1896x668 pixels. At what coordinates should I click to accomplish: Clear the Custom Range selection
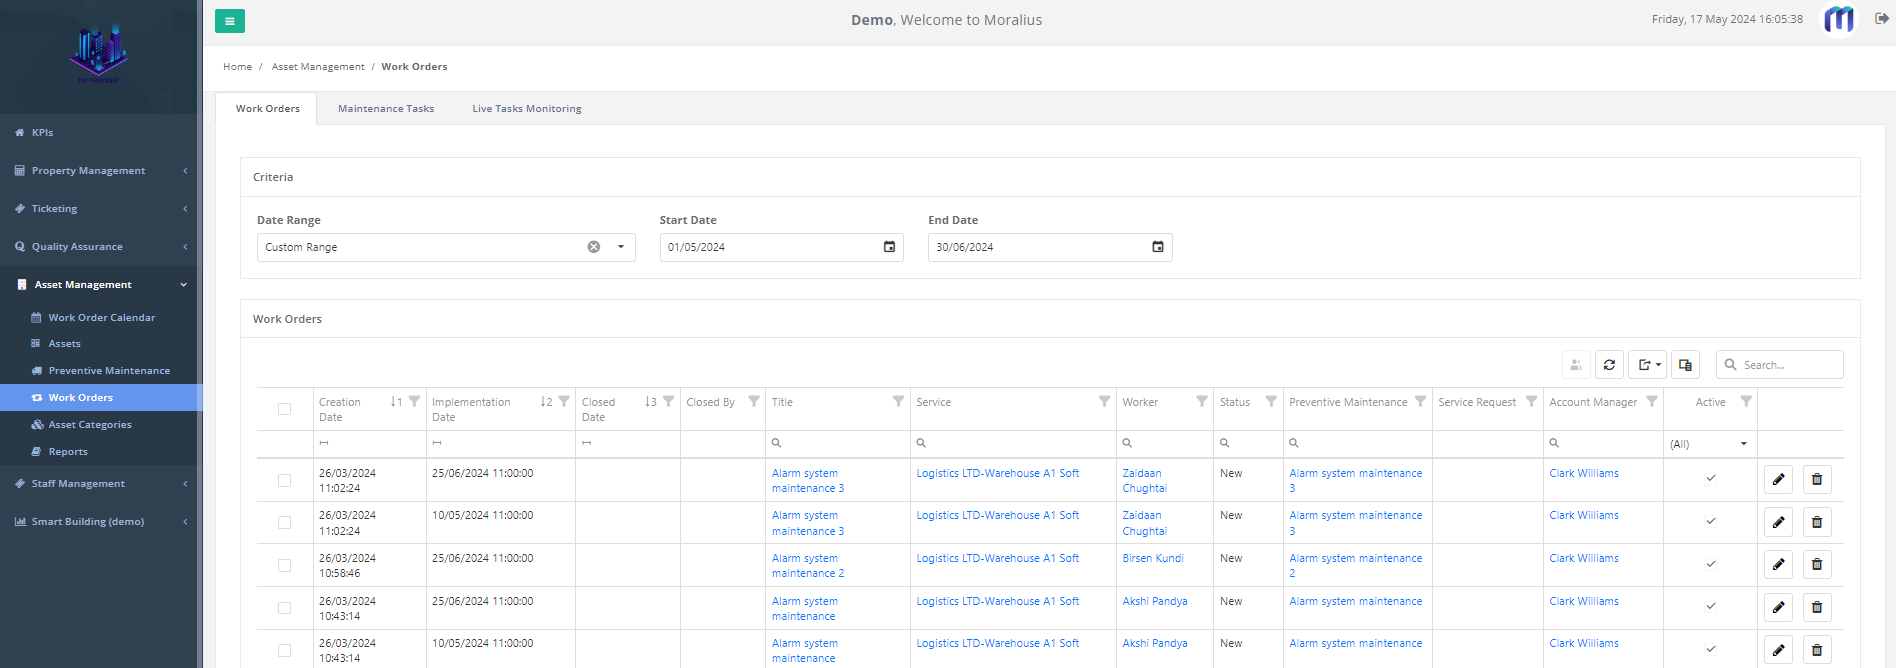[594, 247]
